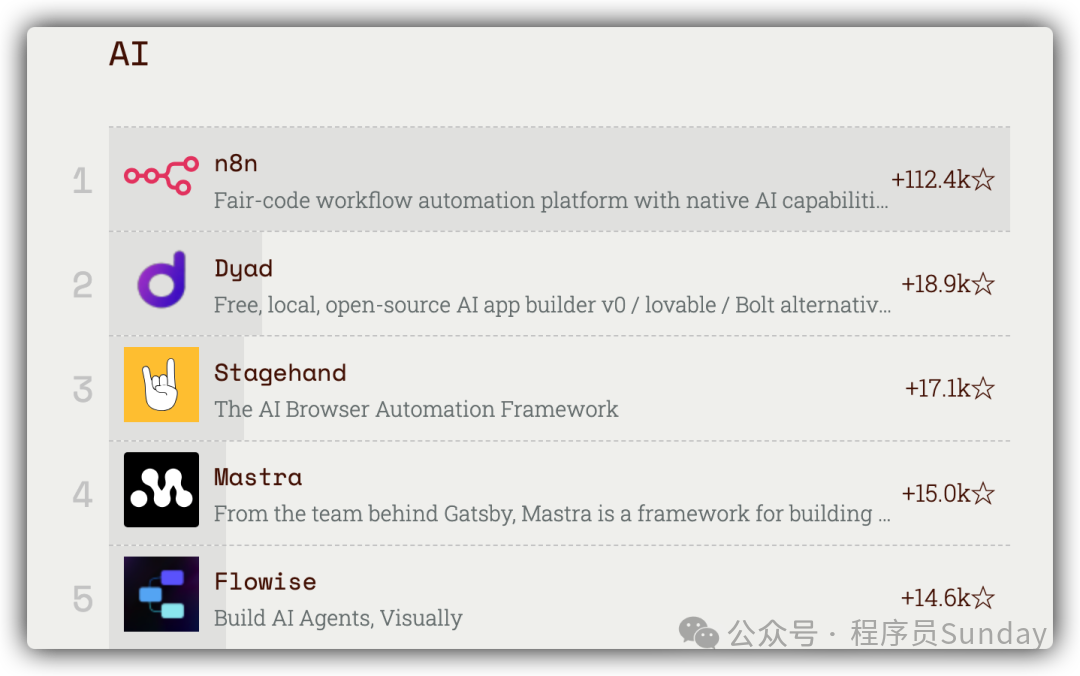
Task: Click the Flowise logo icon
Action: 161,594
